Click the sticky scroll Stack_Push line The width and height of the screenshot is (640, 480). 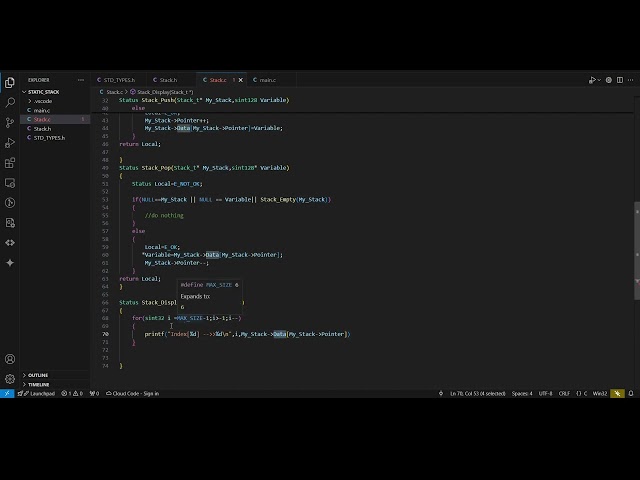(x=204, y=100)
